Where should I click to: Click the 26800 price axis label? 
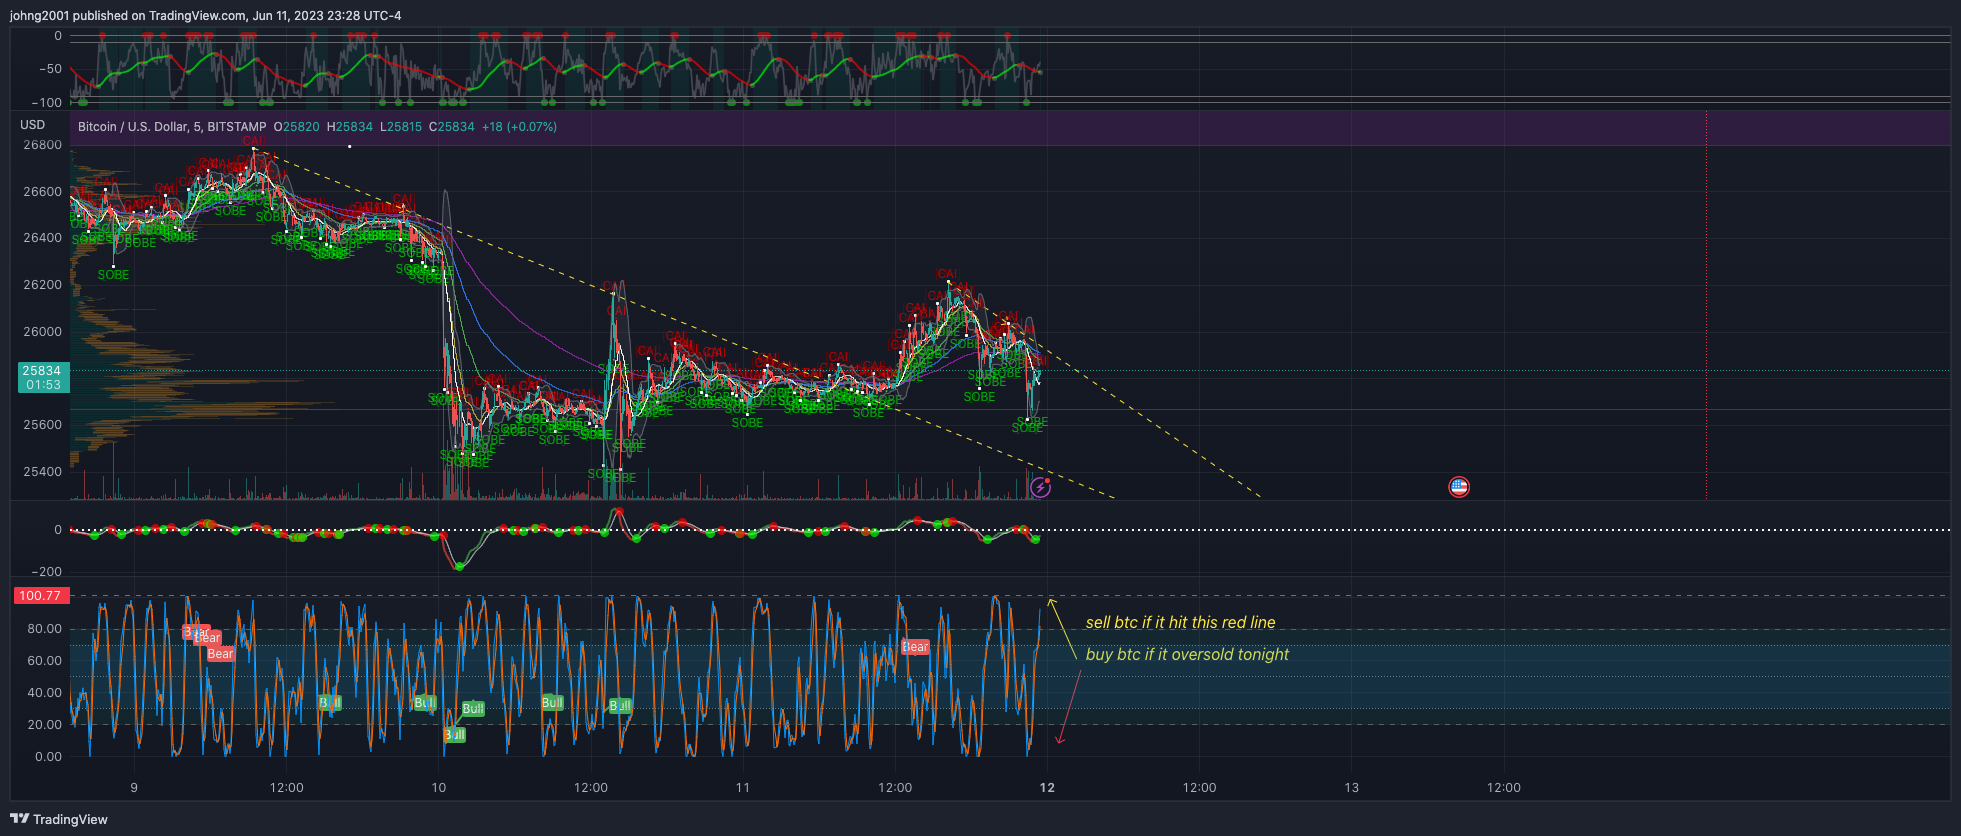[x=42, y=145]
